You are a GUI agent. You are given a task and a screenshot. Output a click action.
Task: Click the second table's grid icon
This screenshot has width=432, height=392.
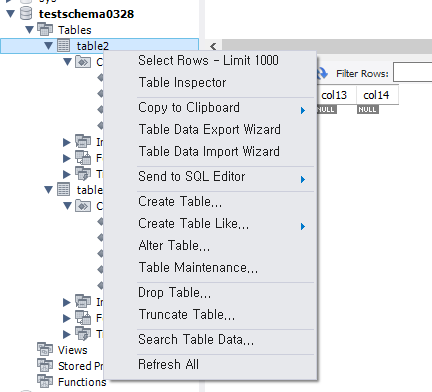(x=63, y=189)
